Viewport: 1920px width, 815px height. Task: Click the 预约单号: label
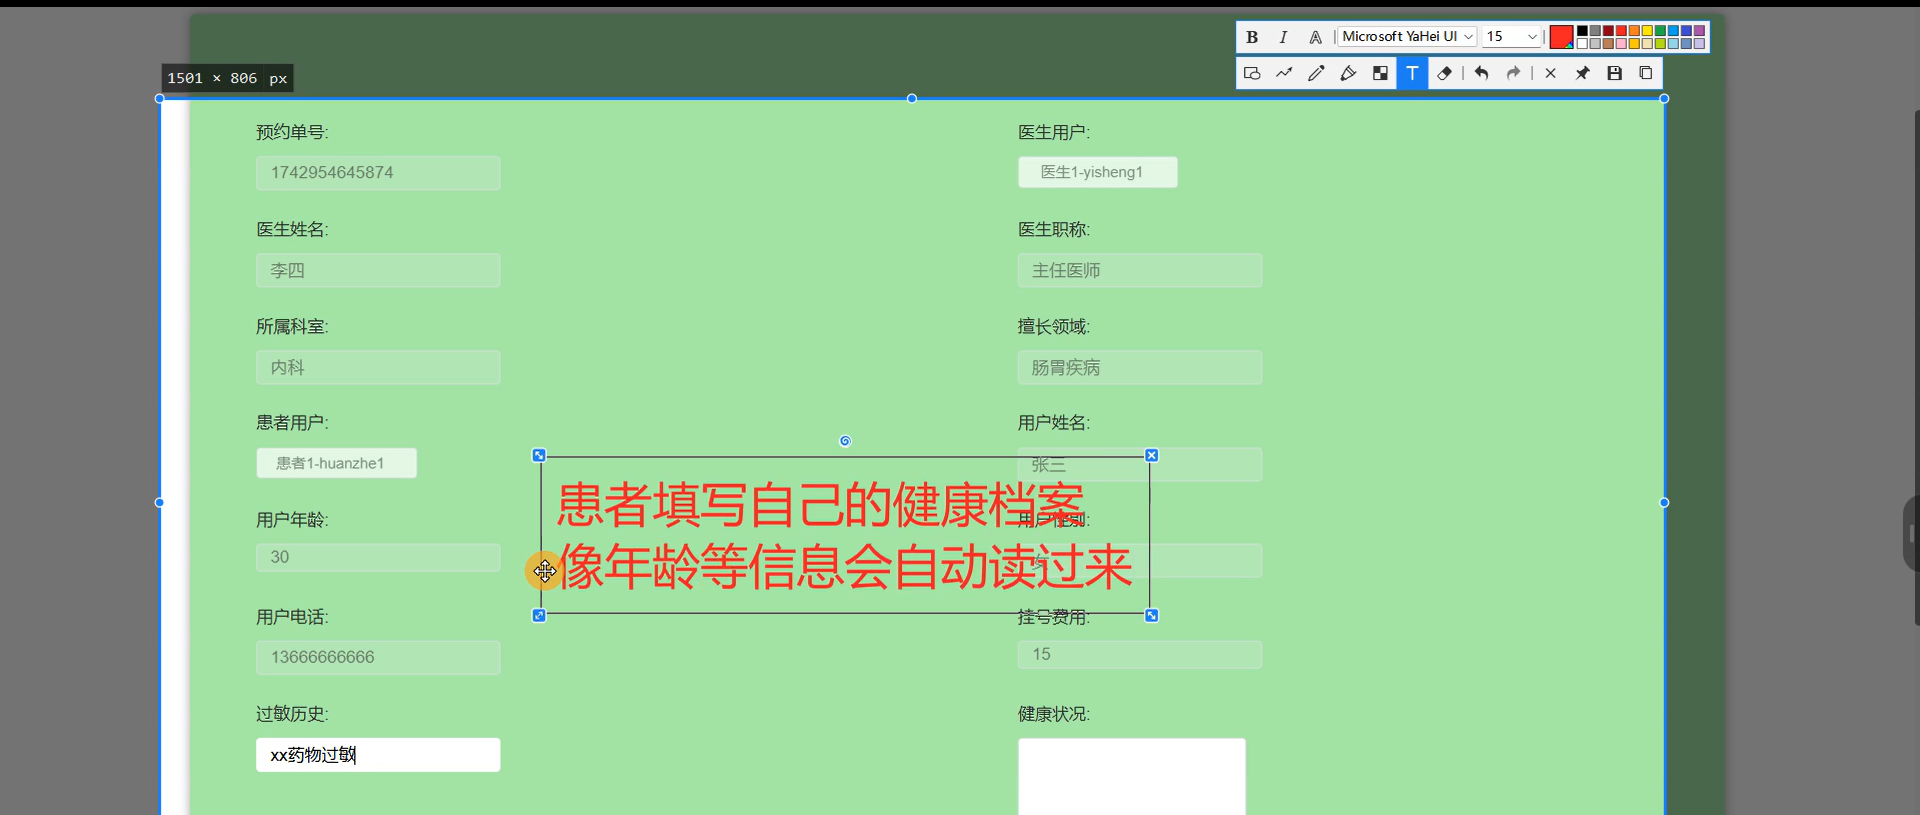point(292,132)
